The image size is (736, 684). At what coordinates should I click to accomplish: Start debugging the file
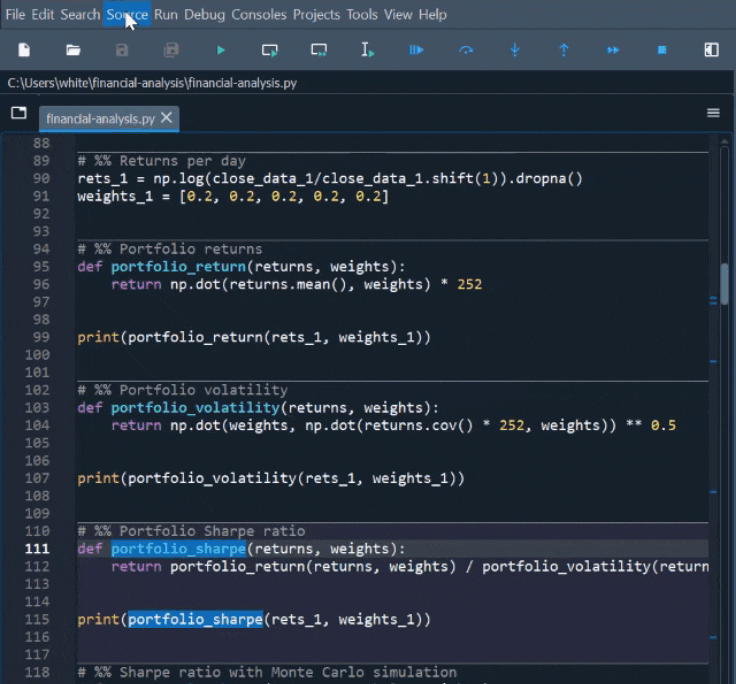point(416,50)
